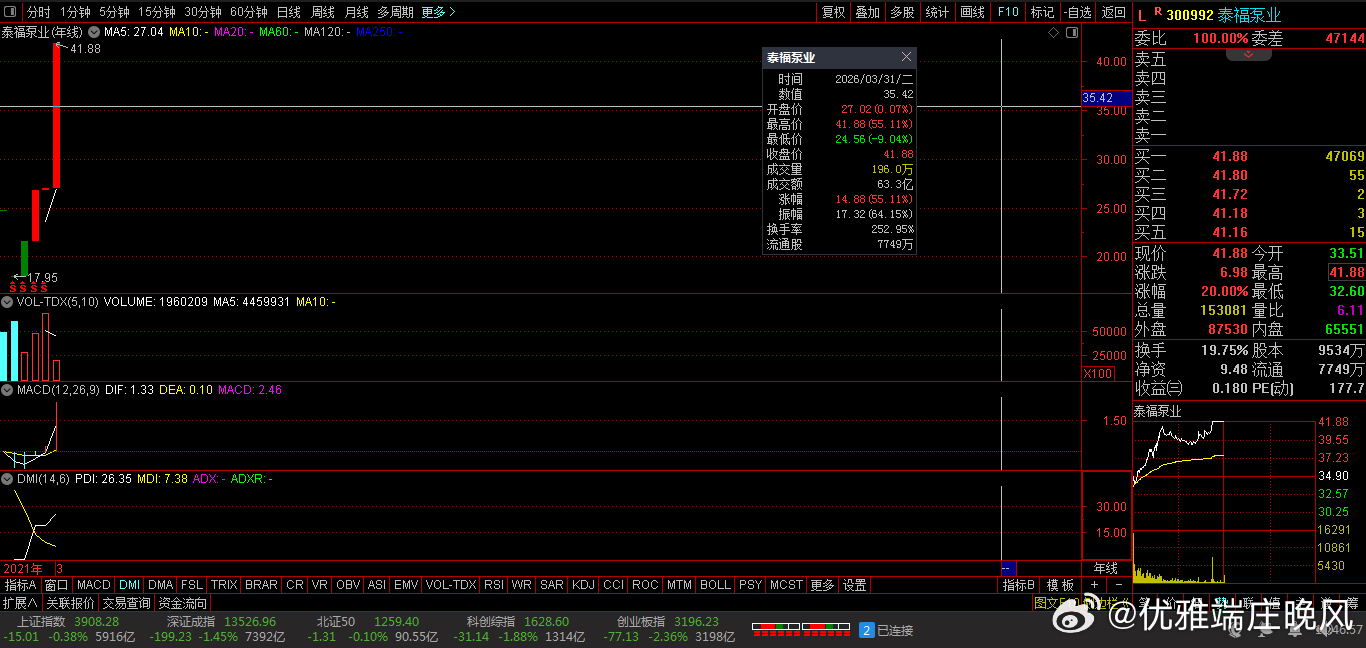Image resolution: width=1366 pixels, height=648 pixels.
Task: Select MACD indicator tab
Action: click(94, 585)
